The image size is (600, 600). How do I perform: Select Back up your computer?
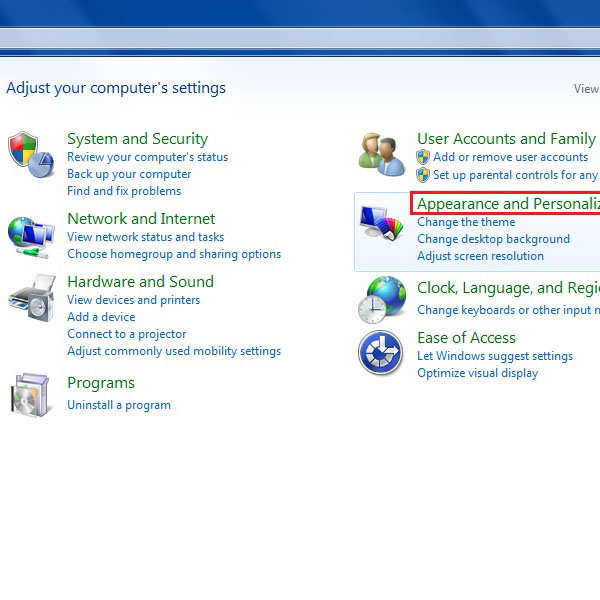[129, 174]
